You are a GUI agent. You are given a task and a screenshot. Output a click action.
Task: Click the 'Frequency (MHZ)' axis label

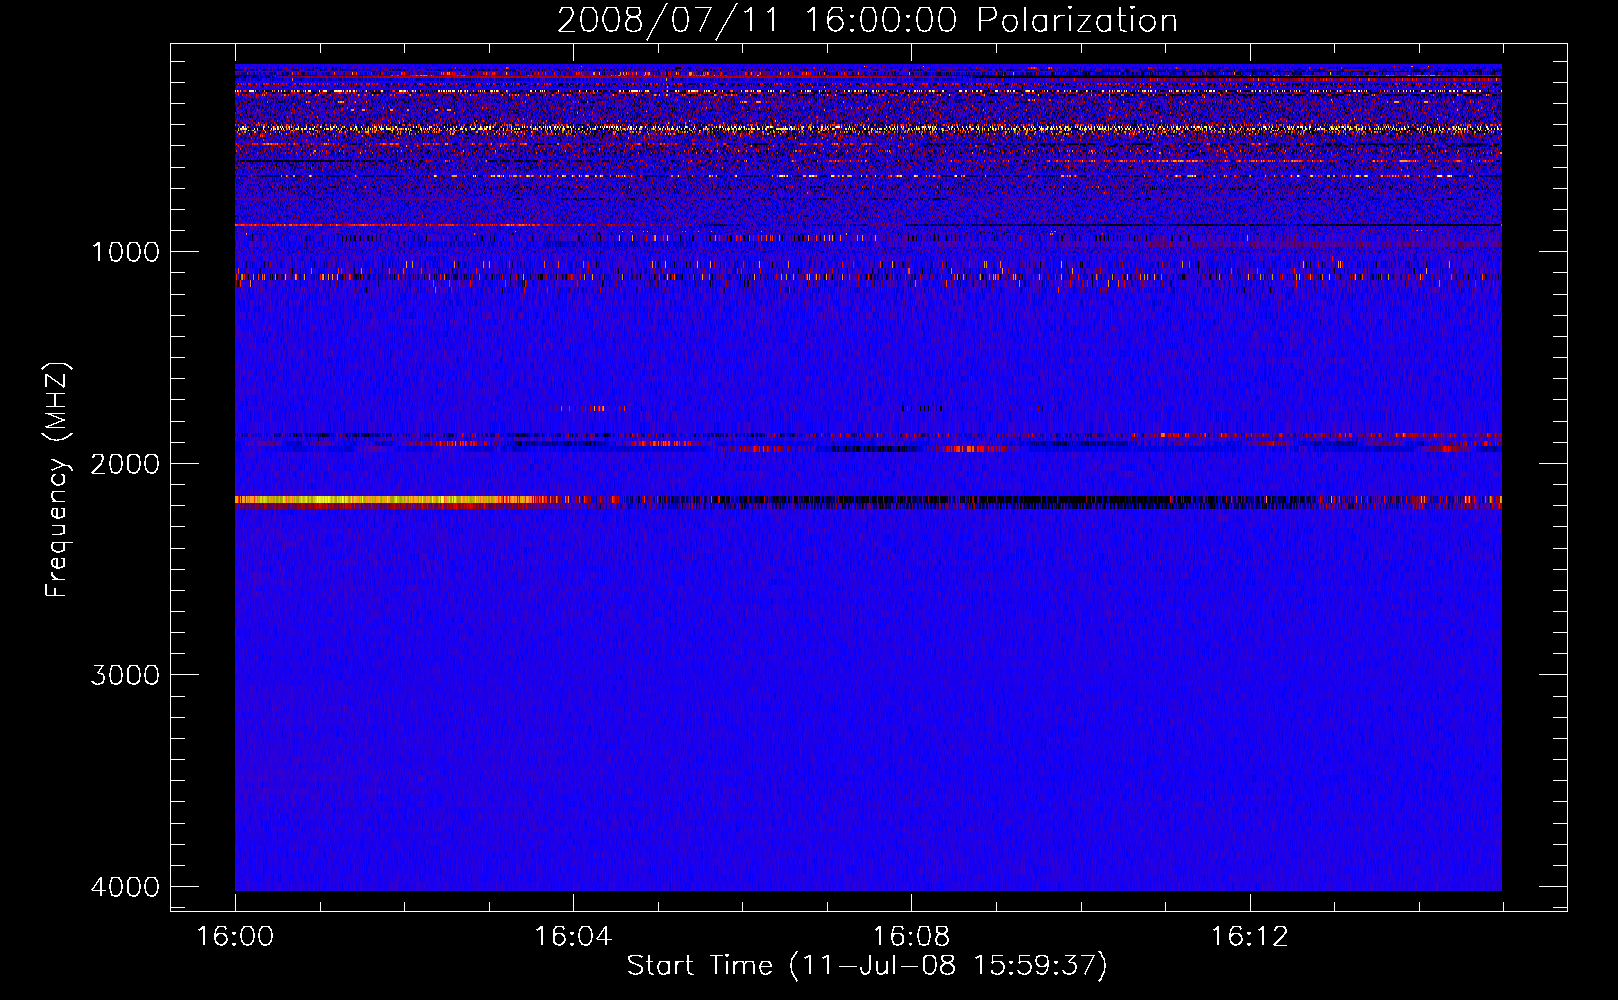[57, 480]
